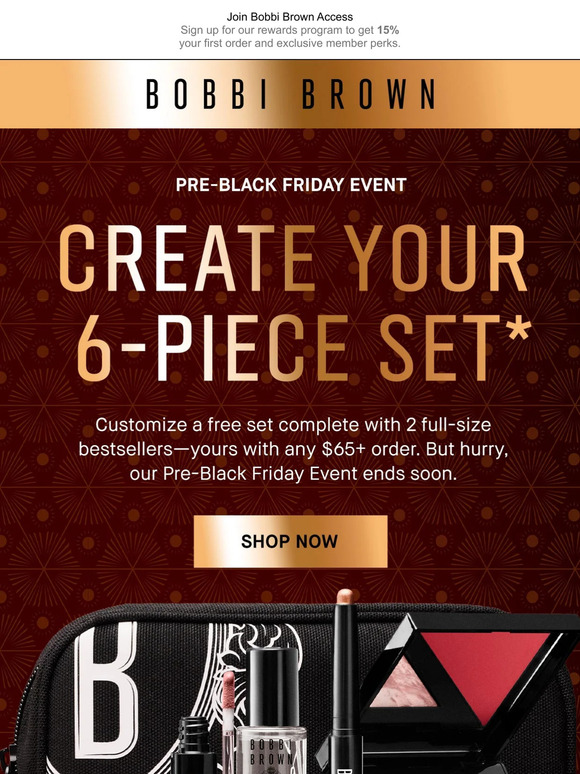Click the Create Your 6-Piece Set headline
This screenshot has width=580, height=774.
tap(294, 304)
